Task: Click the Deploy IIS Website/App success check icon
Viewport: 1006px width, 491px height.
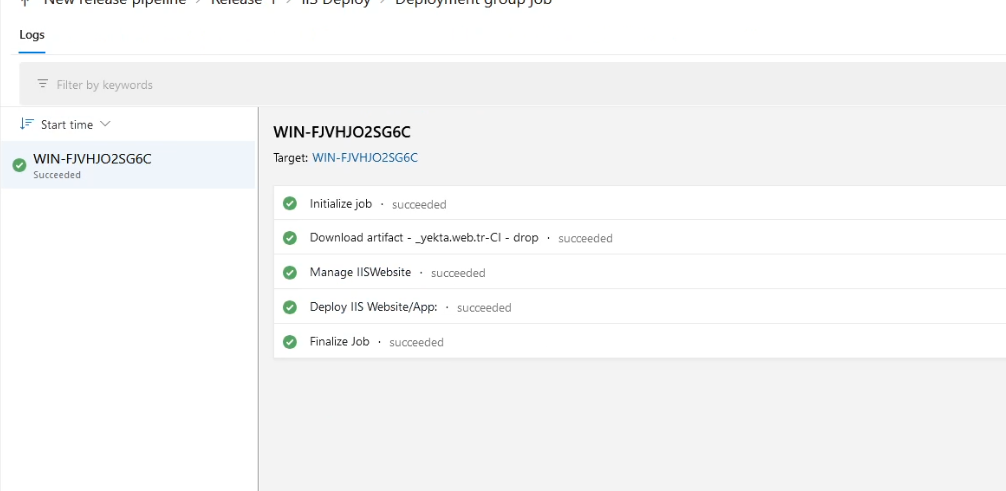Action: [290, 307]
